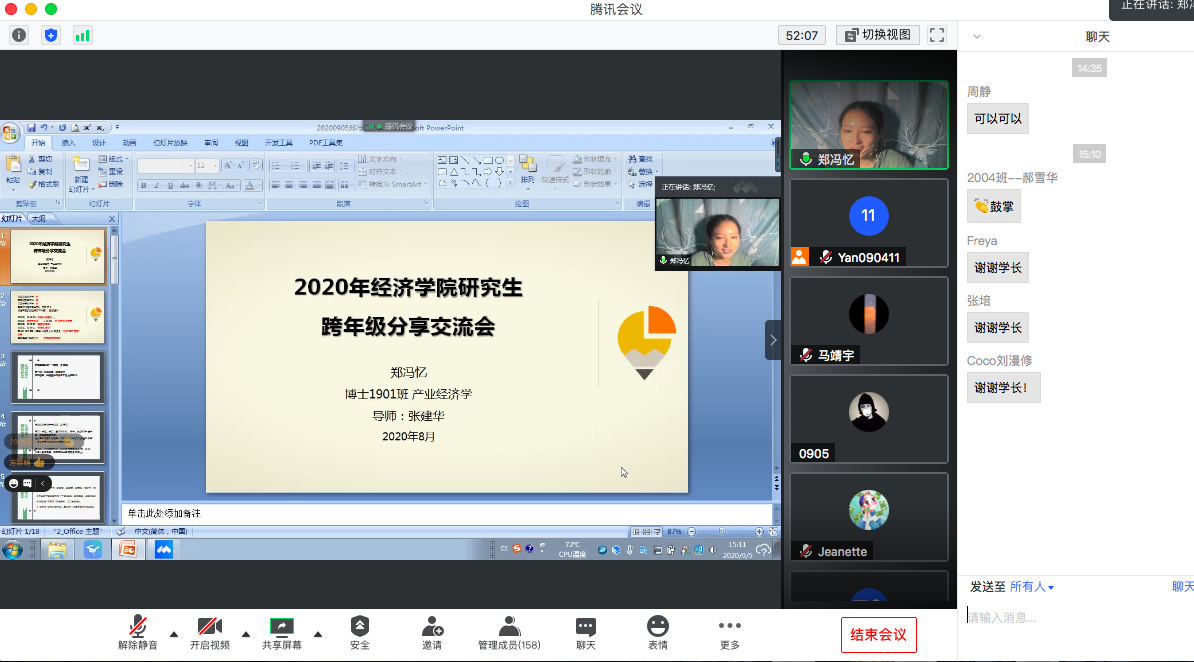Check the green network signal icon
Screen dimensions: 1194x662
[82, 35]
